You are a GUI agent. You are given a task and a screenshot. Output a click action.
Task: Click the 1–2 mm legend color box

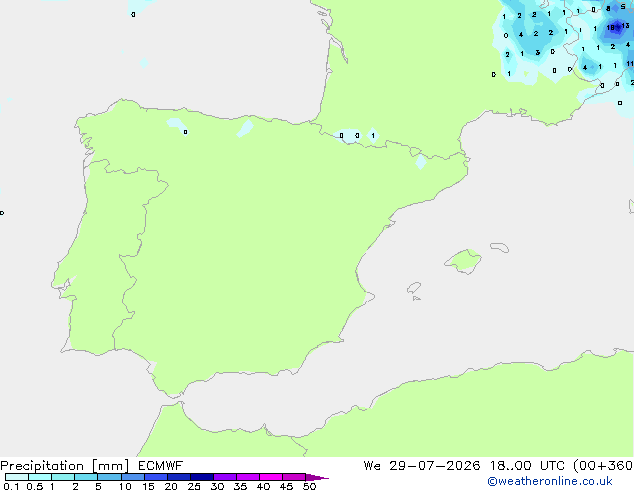63,477
